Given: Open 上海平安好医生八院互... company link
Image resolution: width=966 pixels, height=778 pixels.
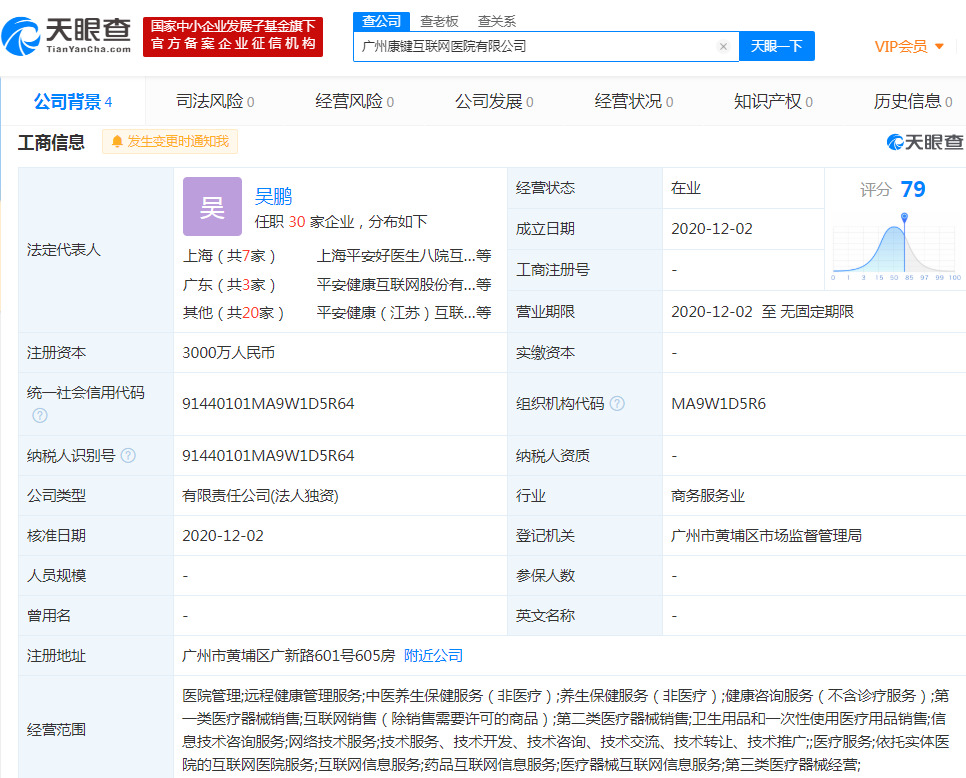Looking at the screenshot, I should (404, 256).
